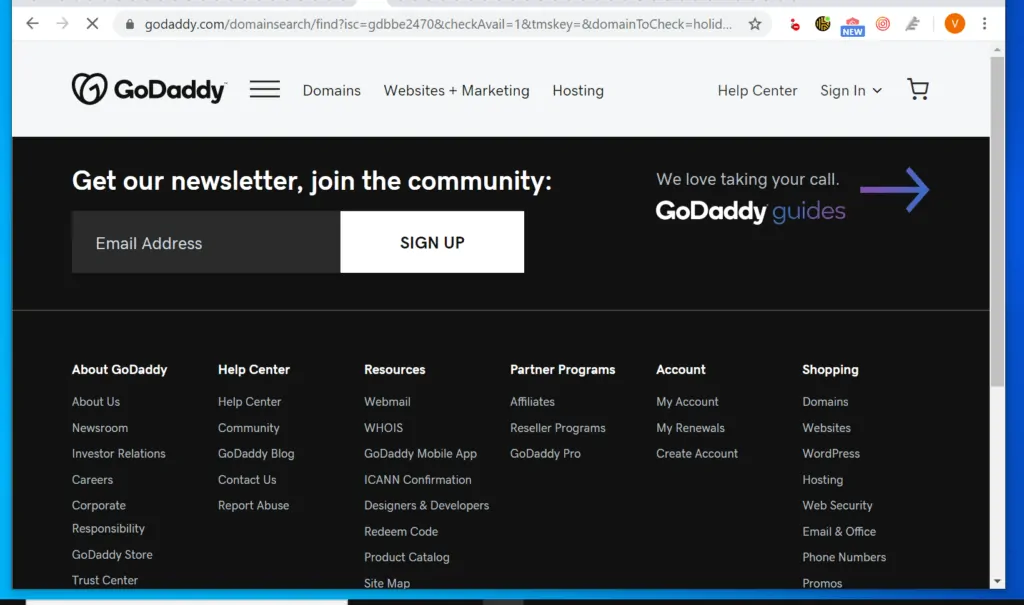Click the padlock site info icon
This screenshot has height=605, width=1024.
[130, 24]
